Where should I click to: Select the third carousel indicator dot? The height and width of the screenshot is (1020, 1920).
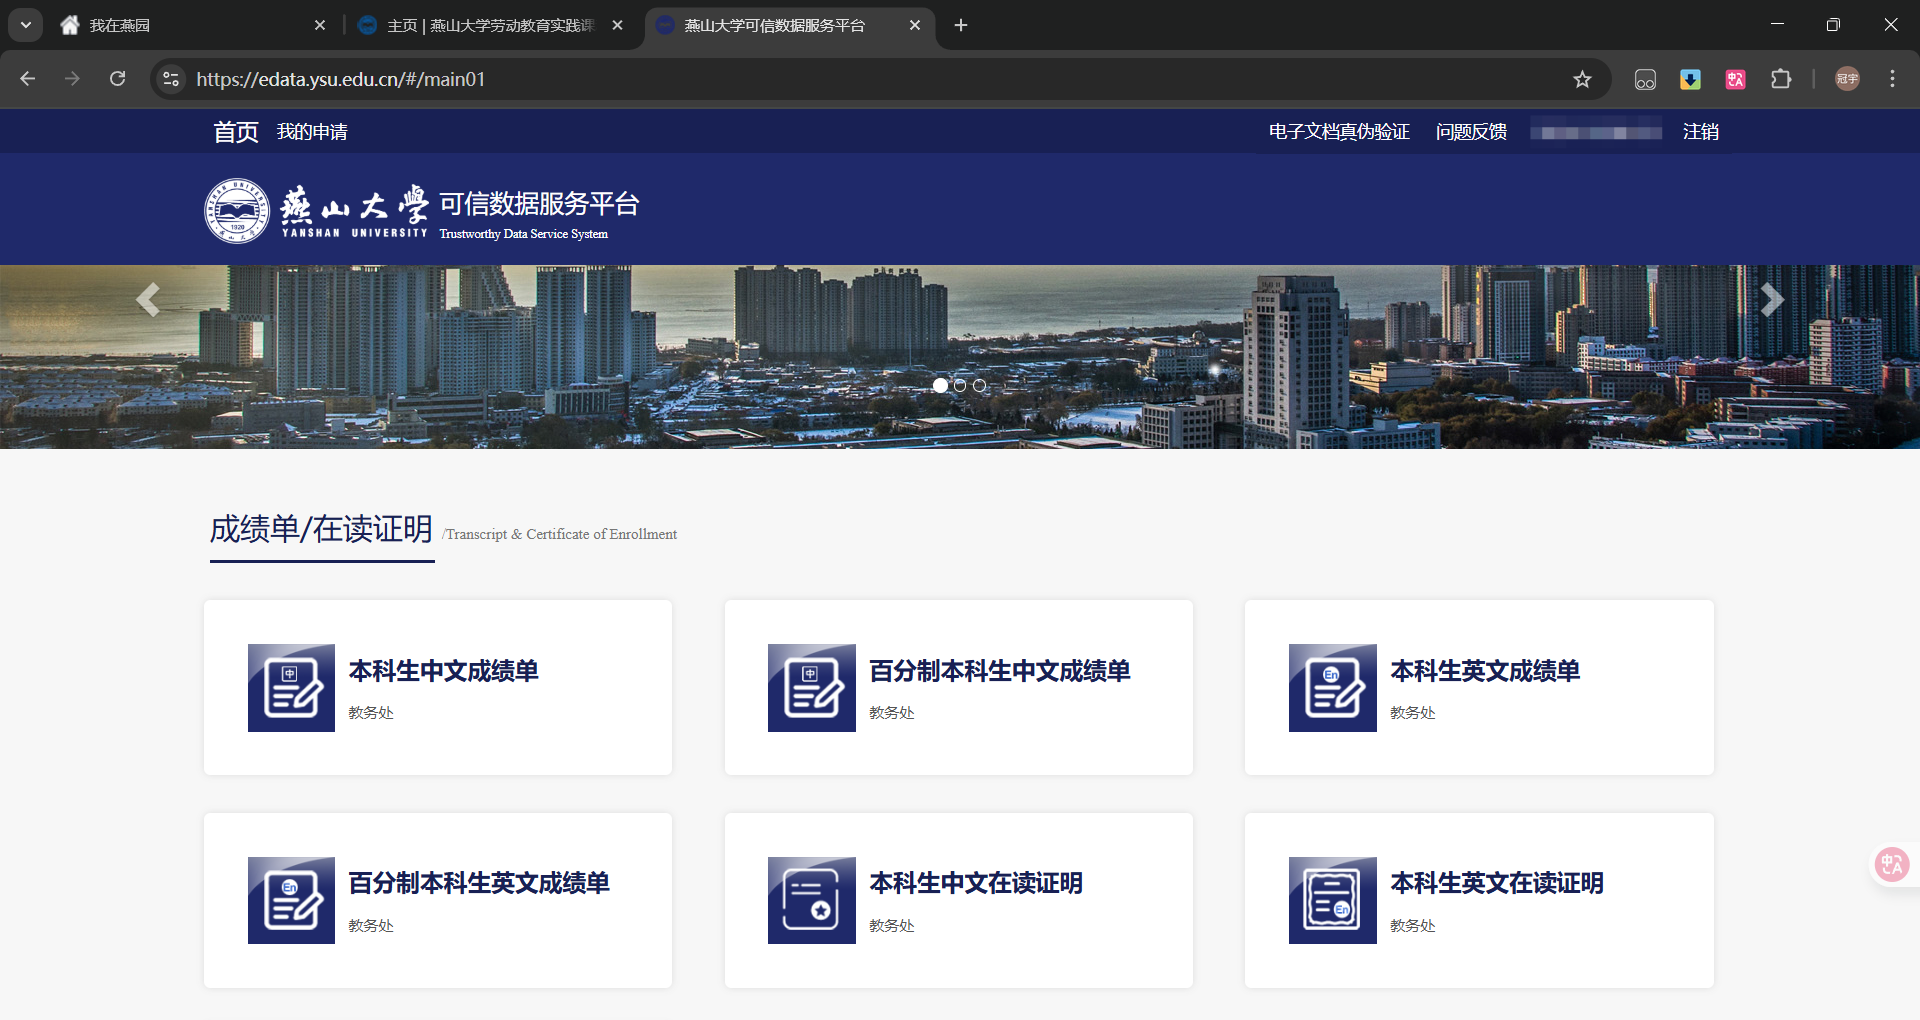[979, 385]
